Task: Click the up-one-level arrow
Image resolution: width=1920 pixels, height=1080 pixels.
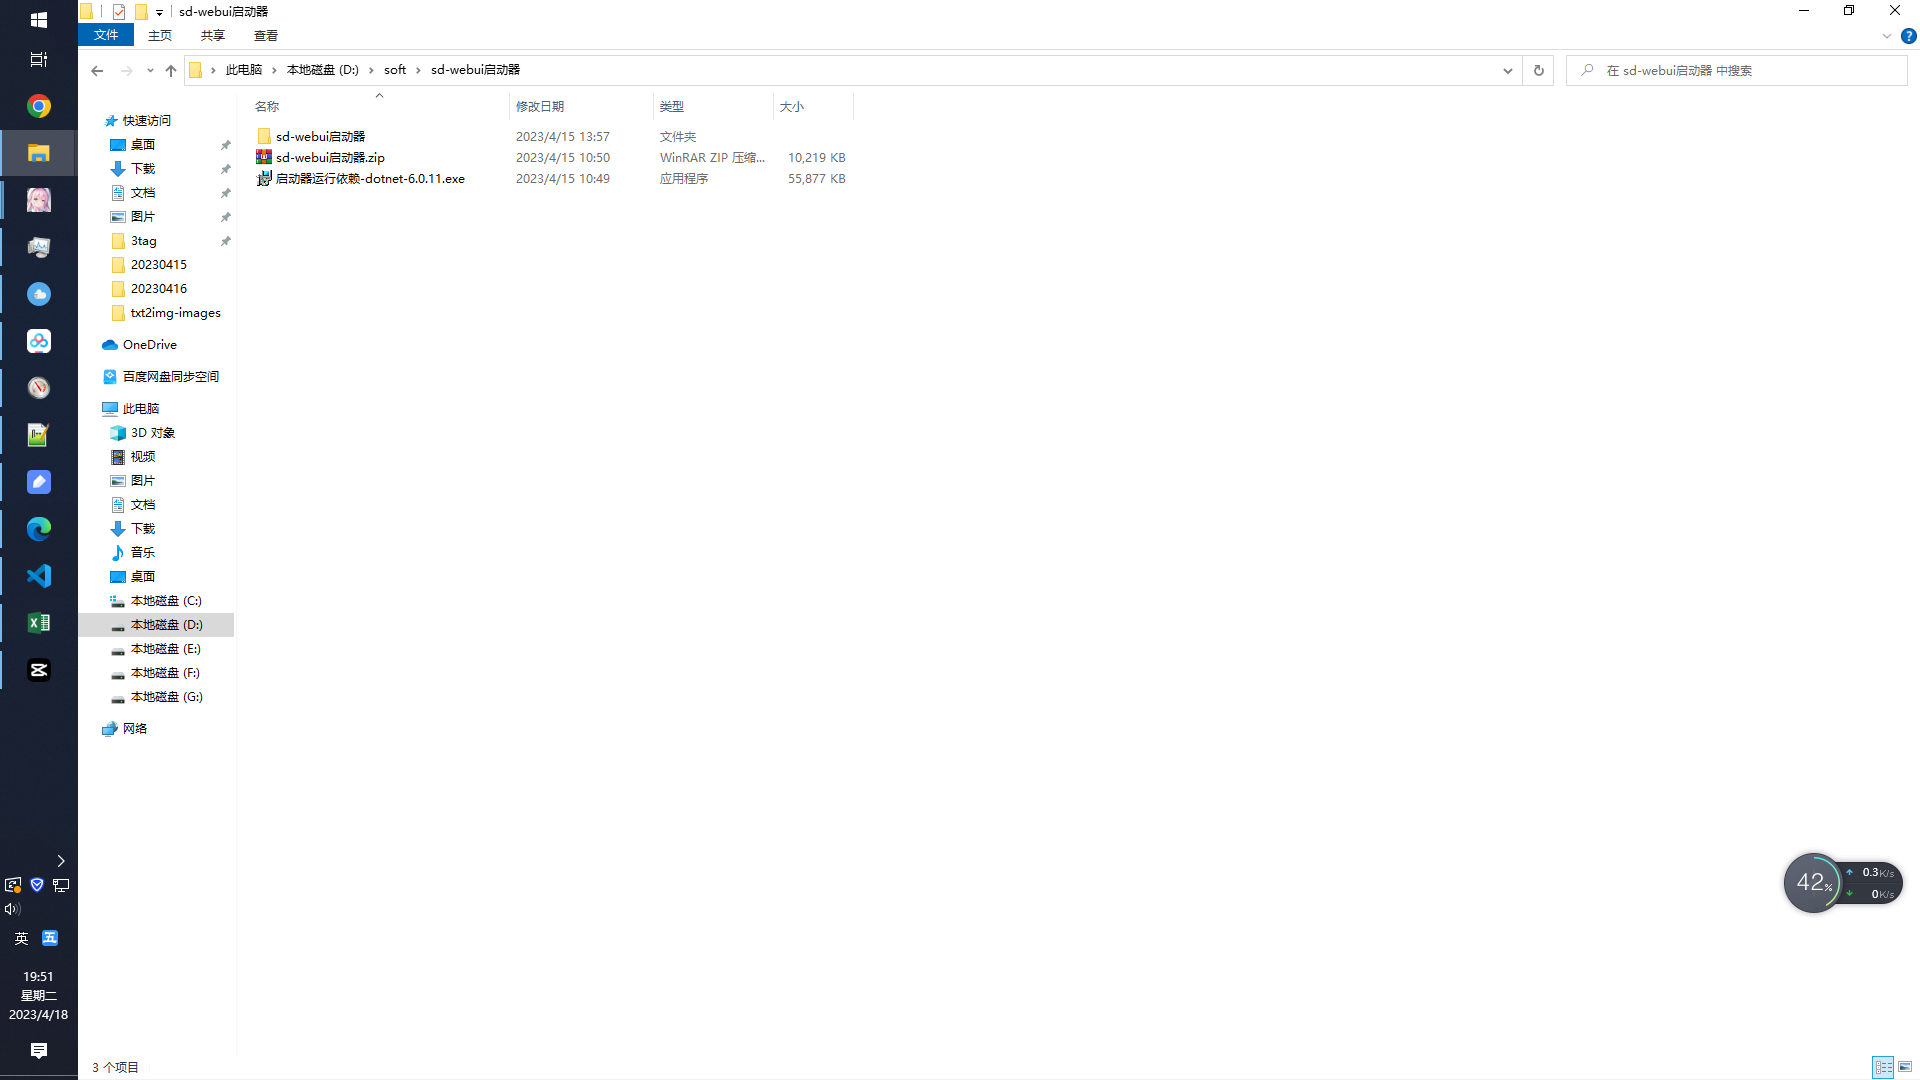Action: coord(171,70)
